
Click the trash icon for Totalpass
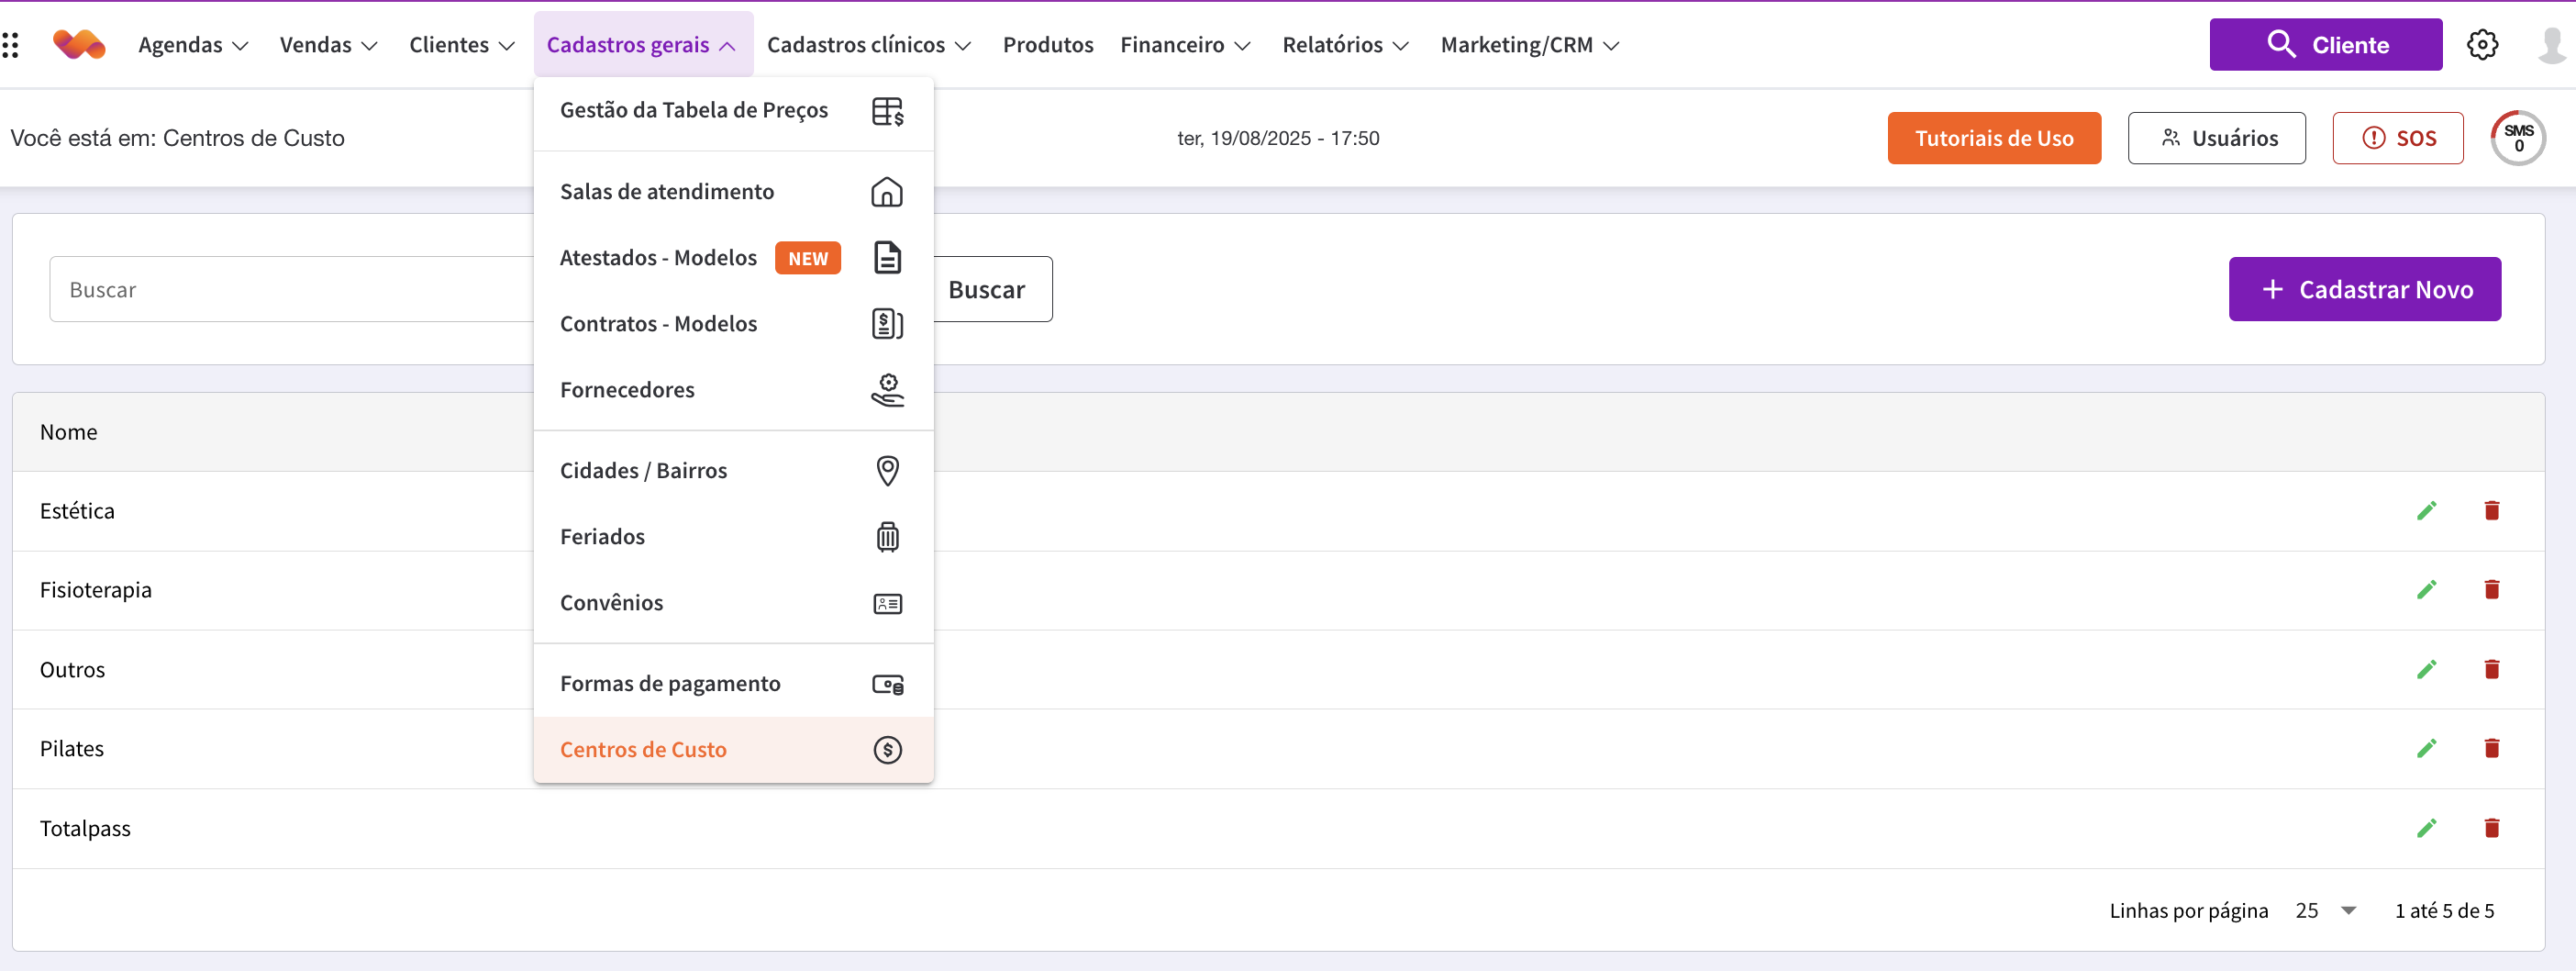click(x=2491, y=828)
